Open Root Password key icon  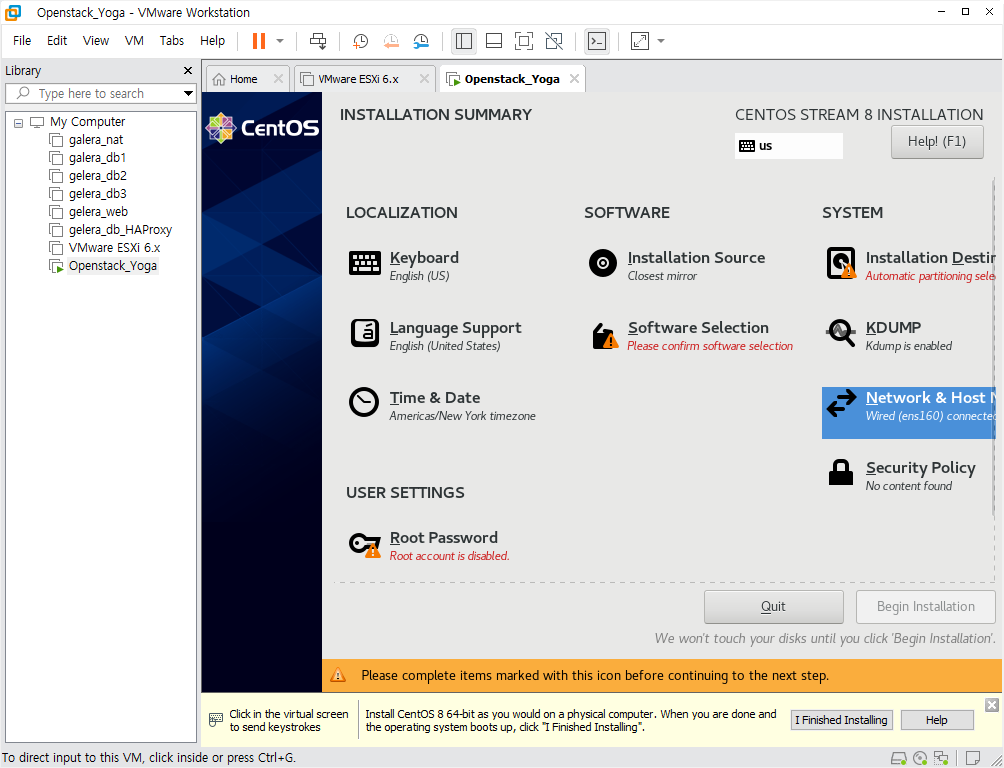pyautogui.click(x=364, y=544)
